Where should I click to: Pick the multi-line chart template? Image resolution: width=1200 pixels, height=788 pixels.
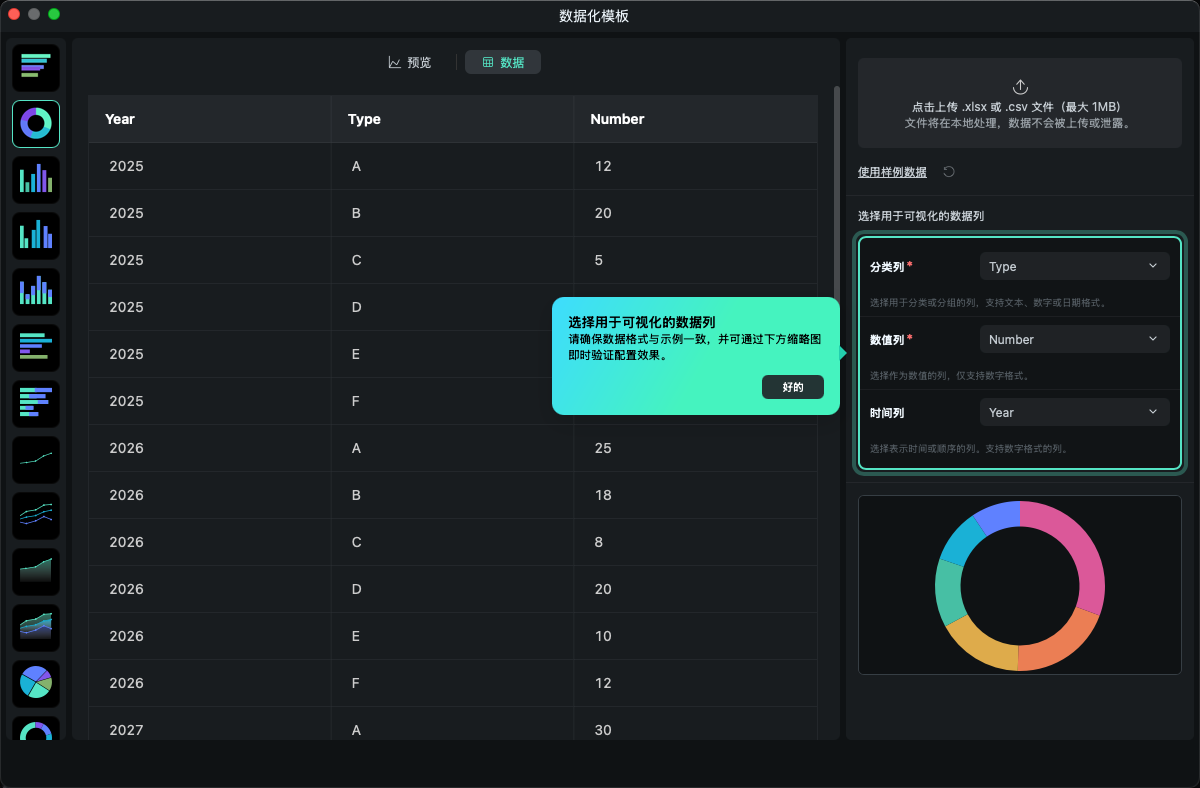(36, 515)
